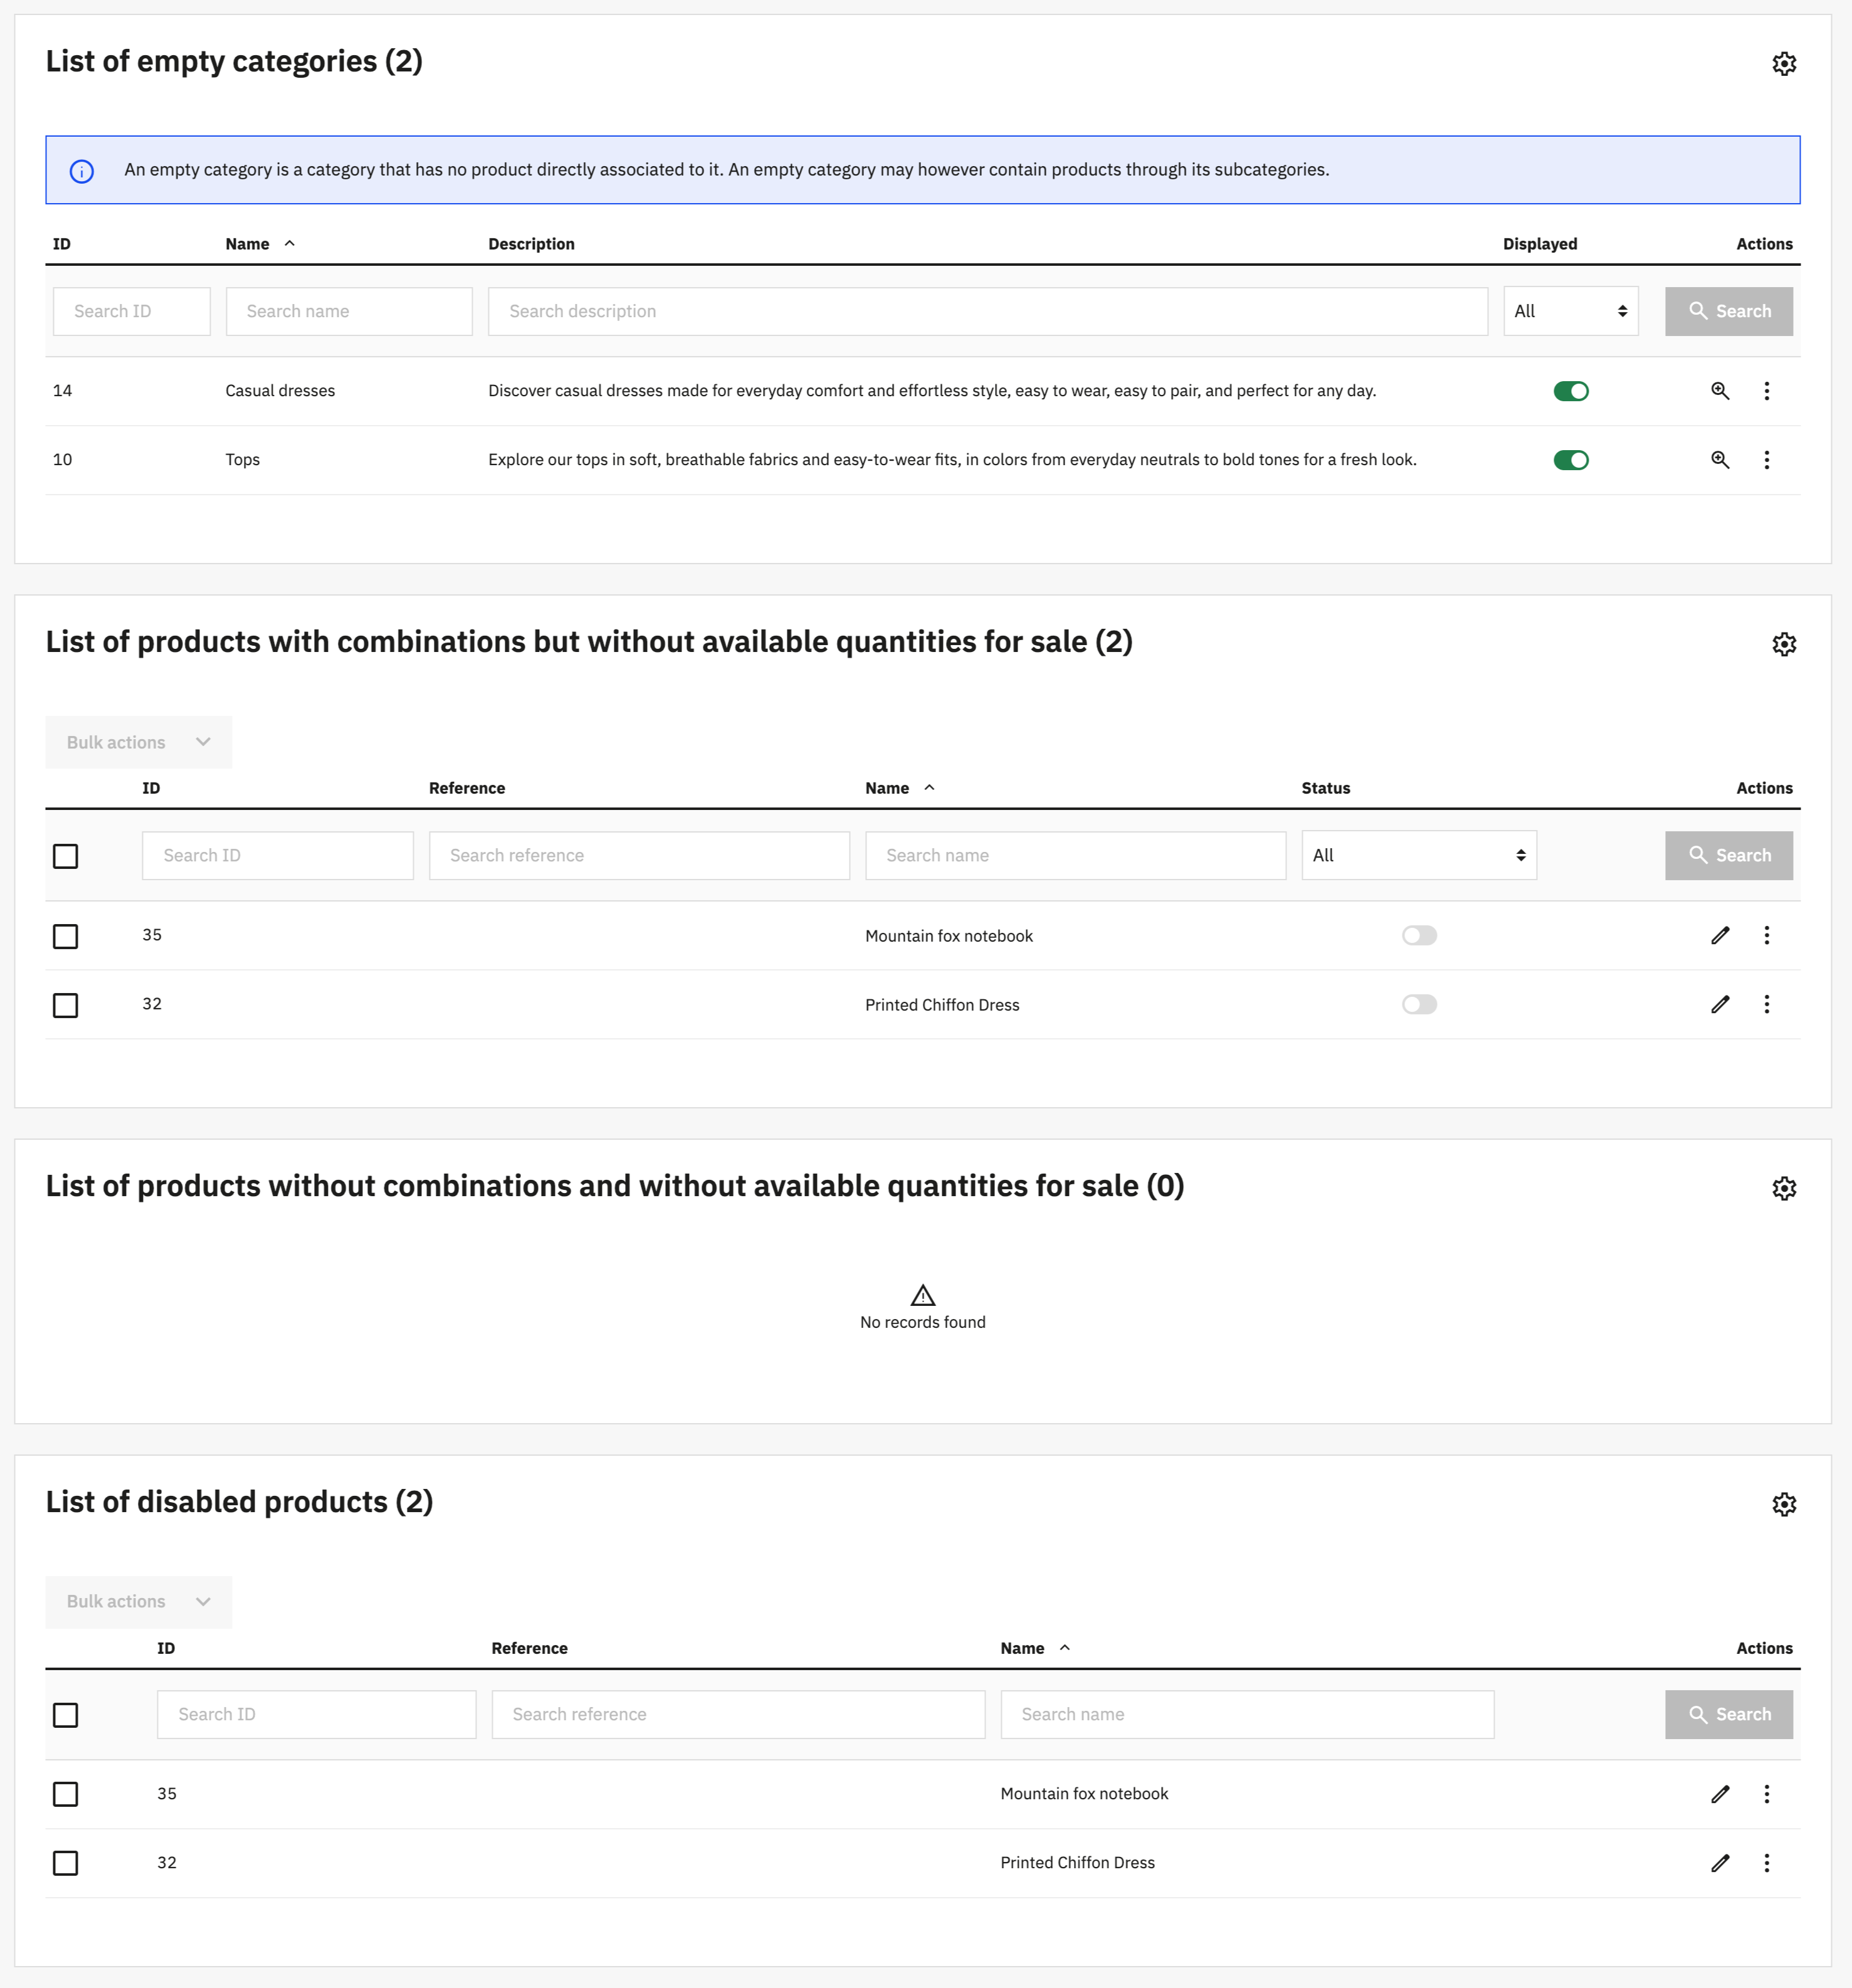The width and height of the screenshot is (1852, 1988).
Task: Click Search button in combinations products filter
Action: point(1729,855)
